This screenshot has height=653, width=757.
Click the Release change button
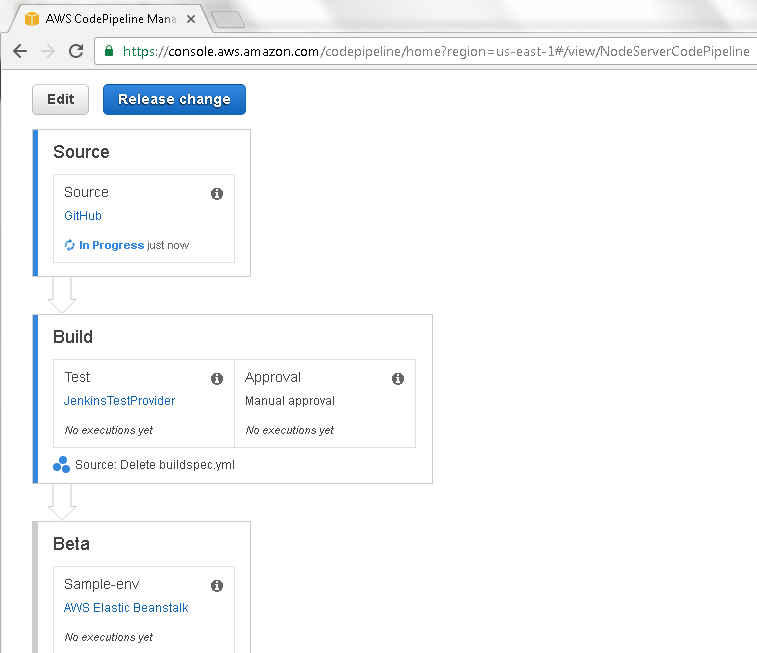(x=174, y=99)
